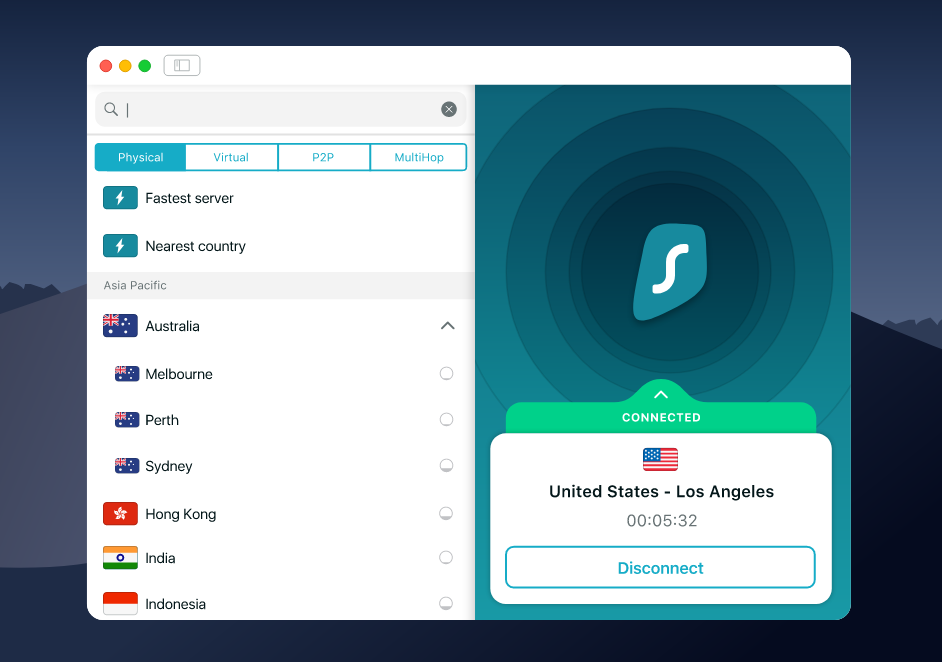Click the United States flag above connection info
Image resolution: width=942 pixels, height=662 pixels.
660,459
